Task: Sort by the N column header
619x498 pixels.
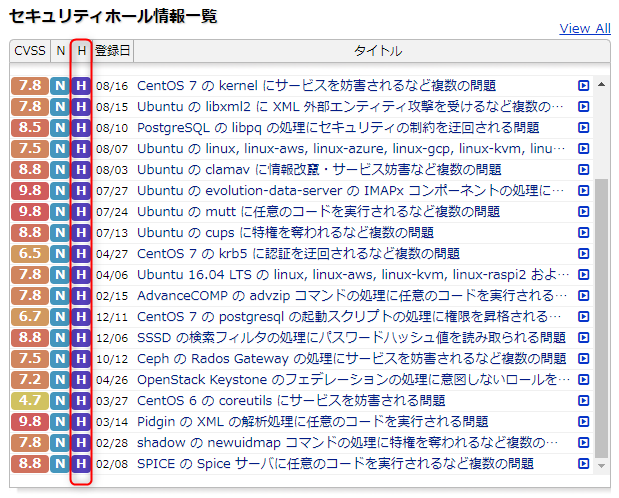Action: tap(60, 51)
